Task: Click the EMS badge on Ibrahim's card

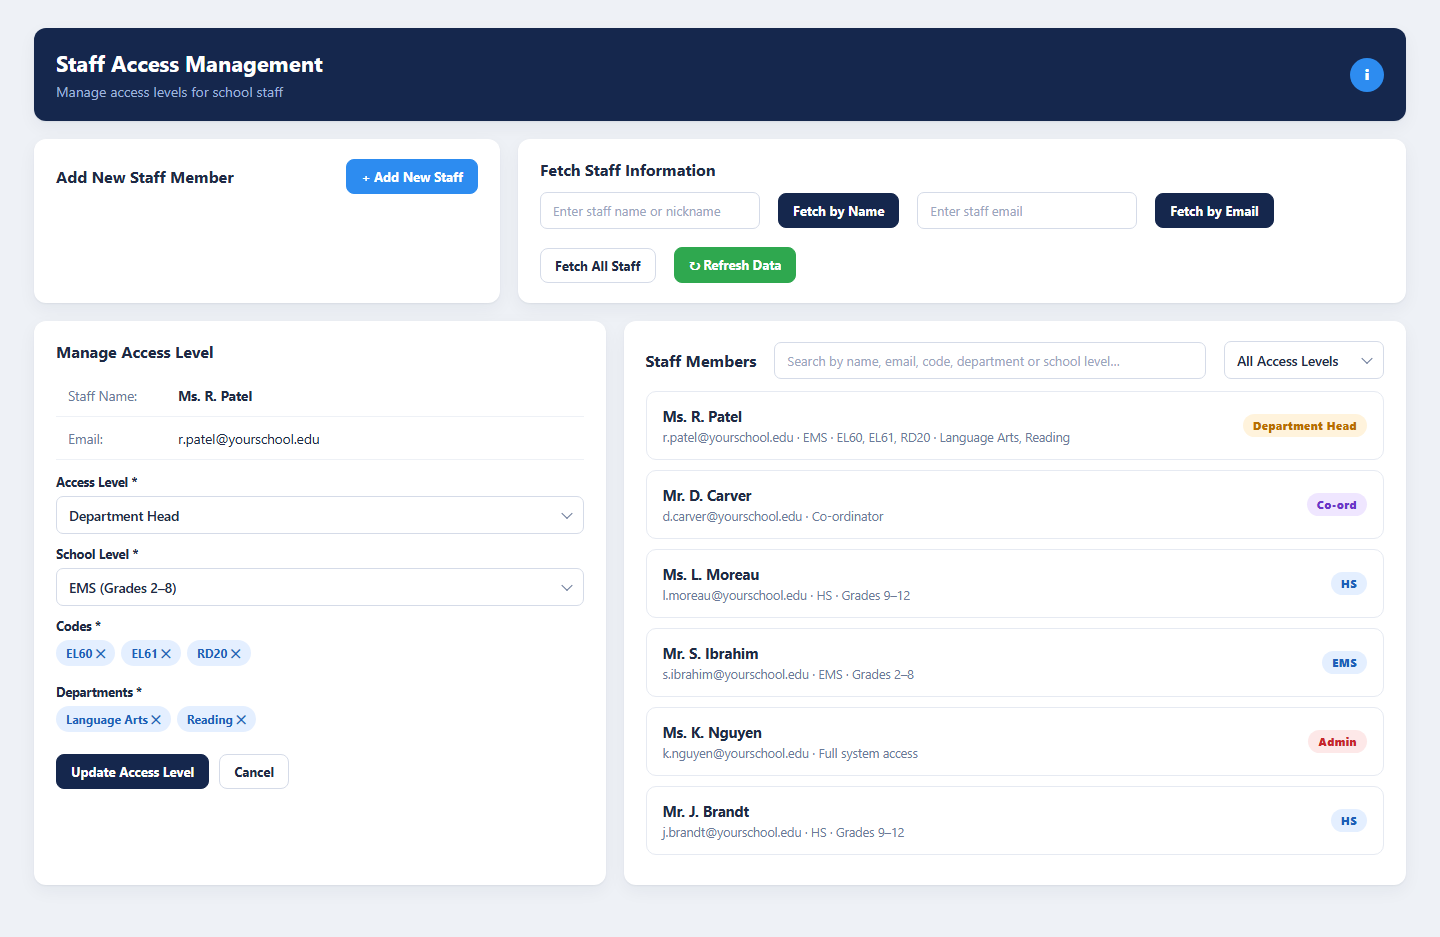Action: pos(1344,663)
